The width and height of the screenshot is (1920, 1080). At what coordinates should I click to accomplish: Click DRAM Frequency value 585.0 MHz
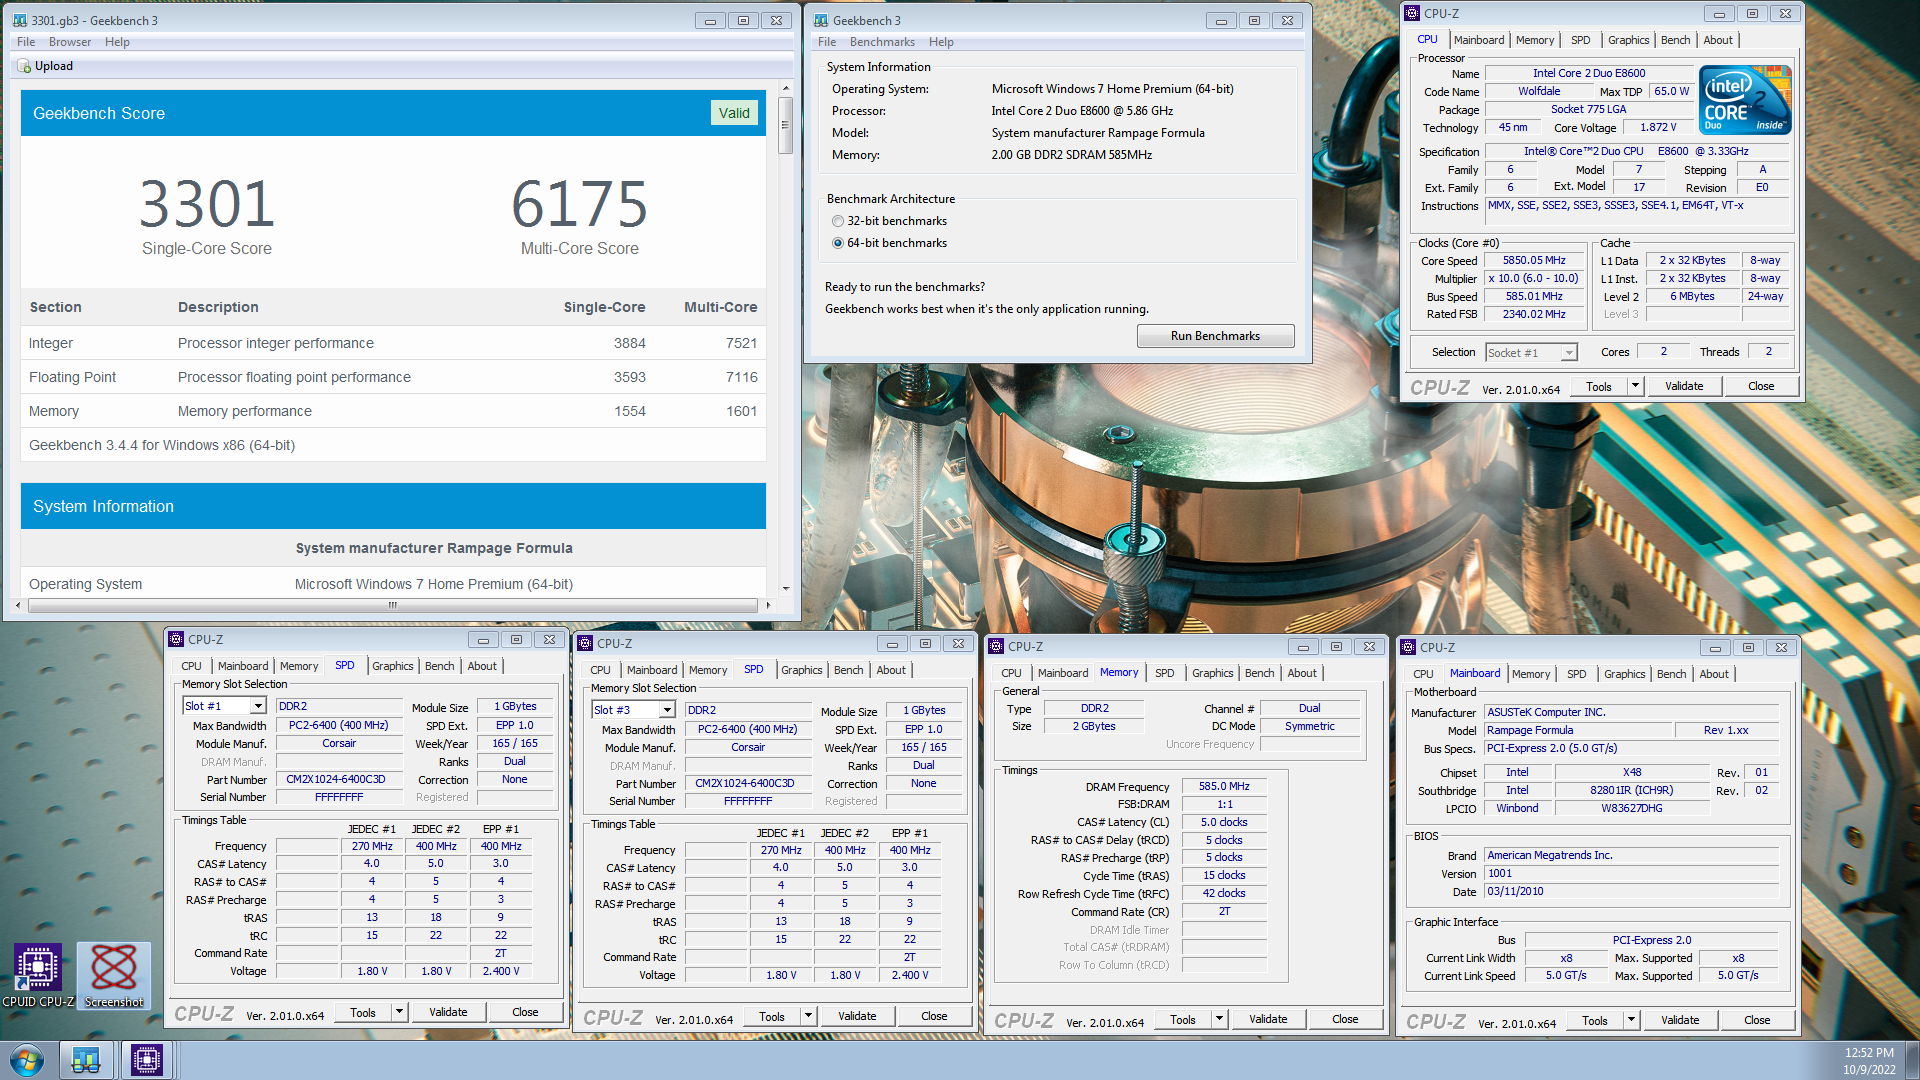[1224, 786]
